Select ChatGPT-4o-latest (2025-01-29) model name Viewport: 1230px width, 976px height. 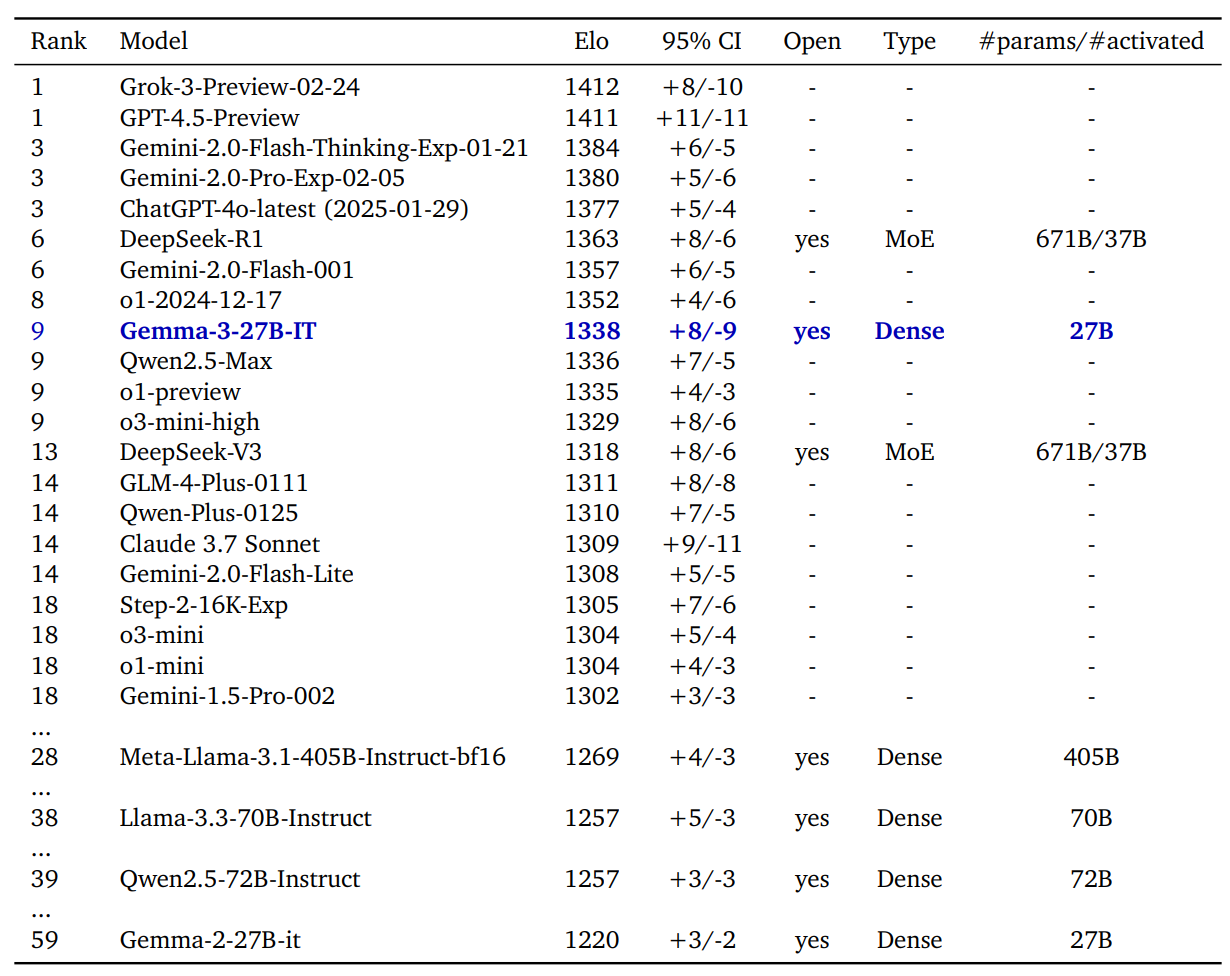click(294, 210)
